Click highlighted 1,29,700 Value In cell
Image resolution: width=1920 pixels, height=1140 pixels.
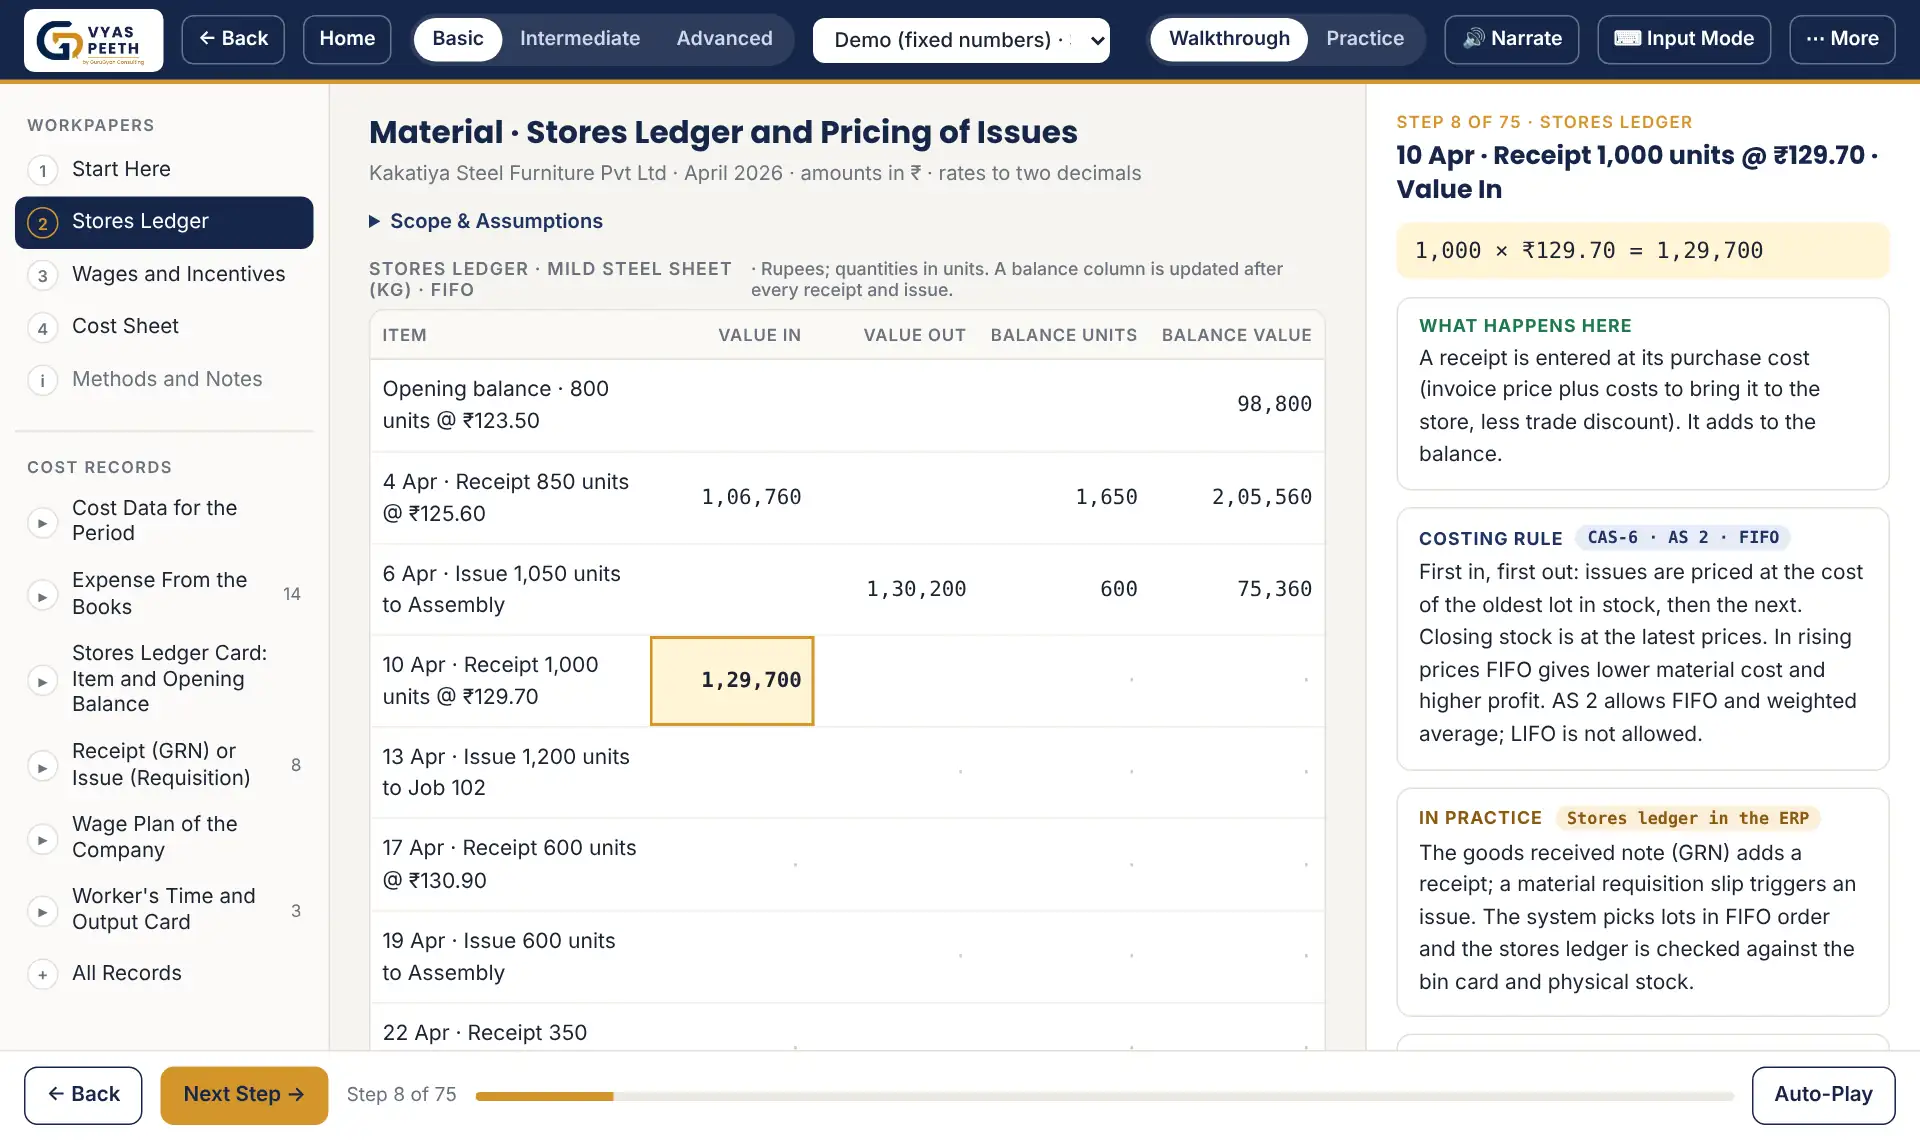click(x=732, y=681)
